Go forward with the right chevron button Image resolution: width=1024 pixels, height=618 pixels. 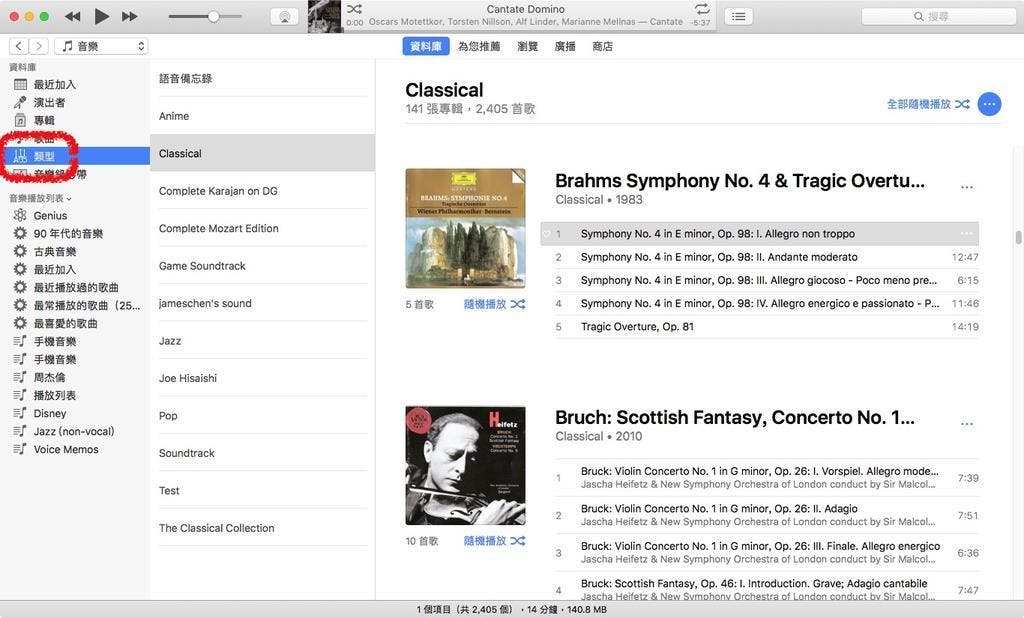point(39,46)
